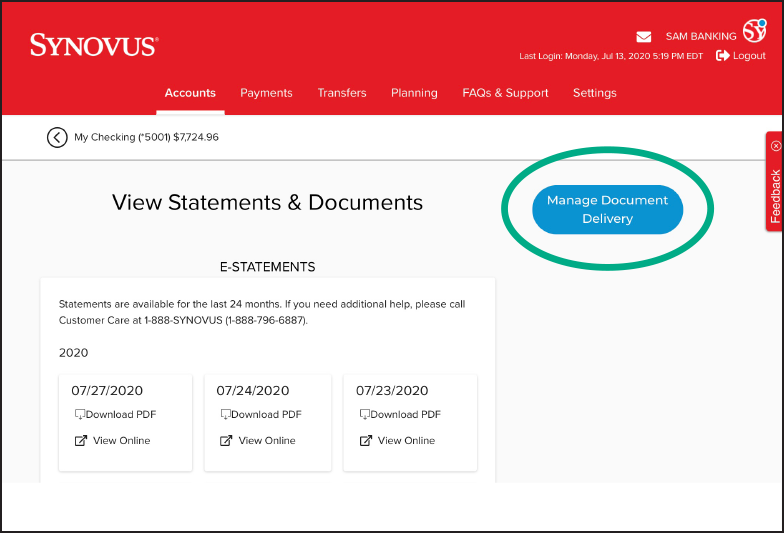The image size is (784, 533).
Task: Select the Planning menu item
Action: click(x=414, y=93)
